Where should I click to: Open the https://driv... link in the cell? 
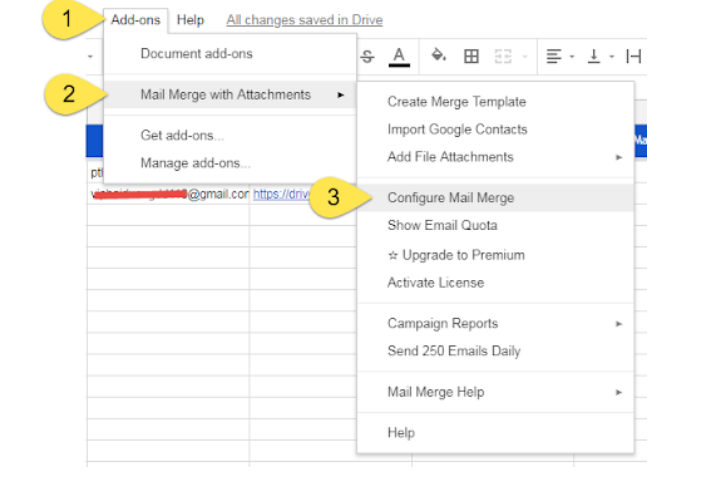(x=281, y=194)
